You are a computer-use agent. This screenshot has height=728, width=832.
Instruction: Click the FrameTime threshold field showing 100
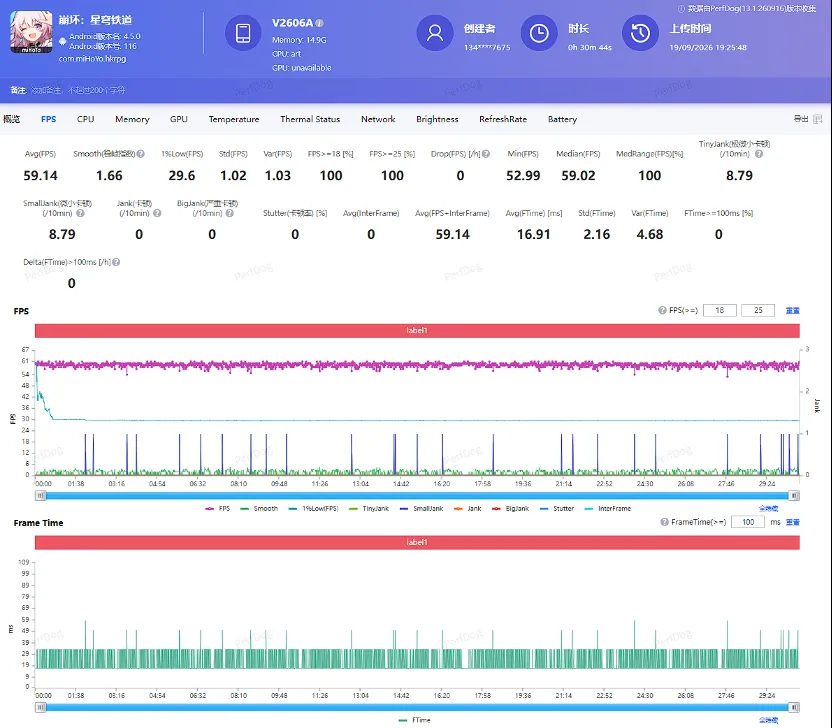(x=748, y=522)
